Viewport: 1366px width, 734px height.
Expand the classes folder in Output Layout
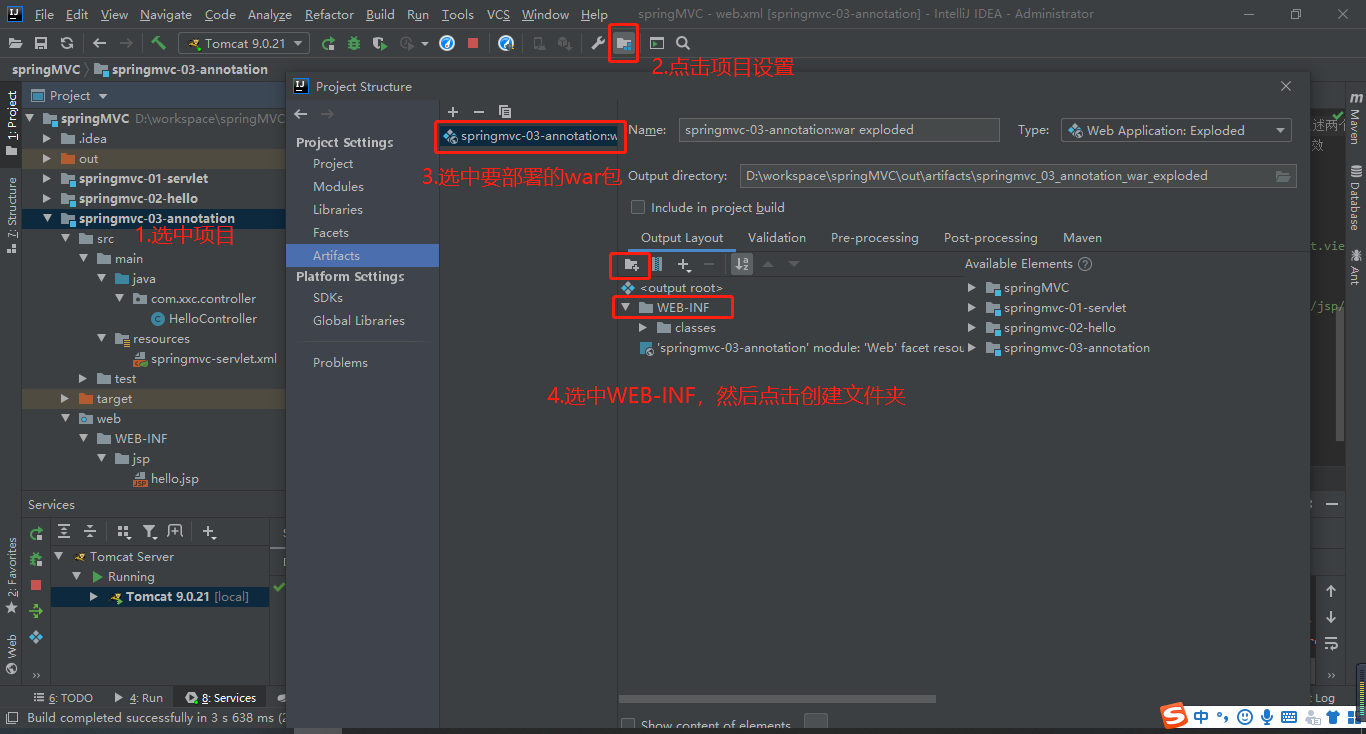point(643,327)
